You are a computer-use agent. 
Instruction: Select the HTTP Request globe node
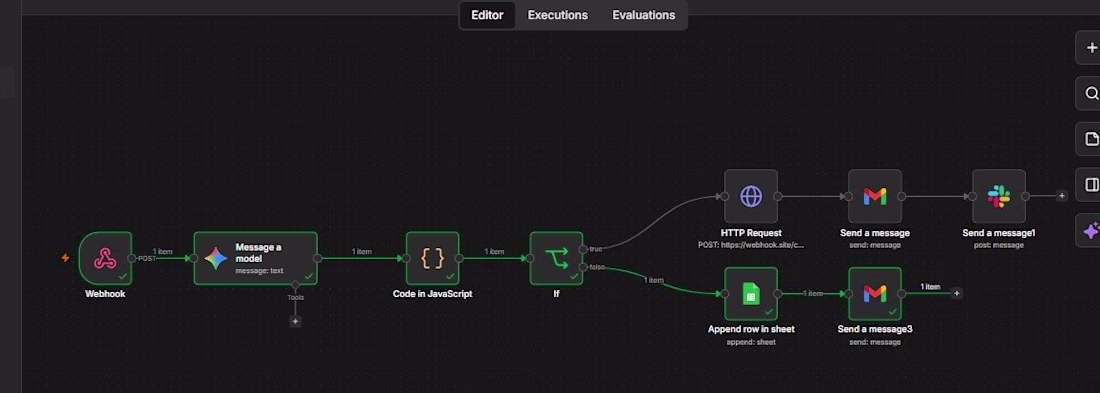point(751,196)
